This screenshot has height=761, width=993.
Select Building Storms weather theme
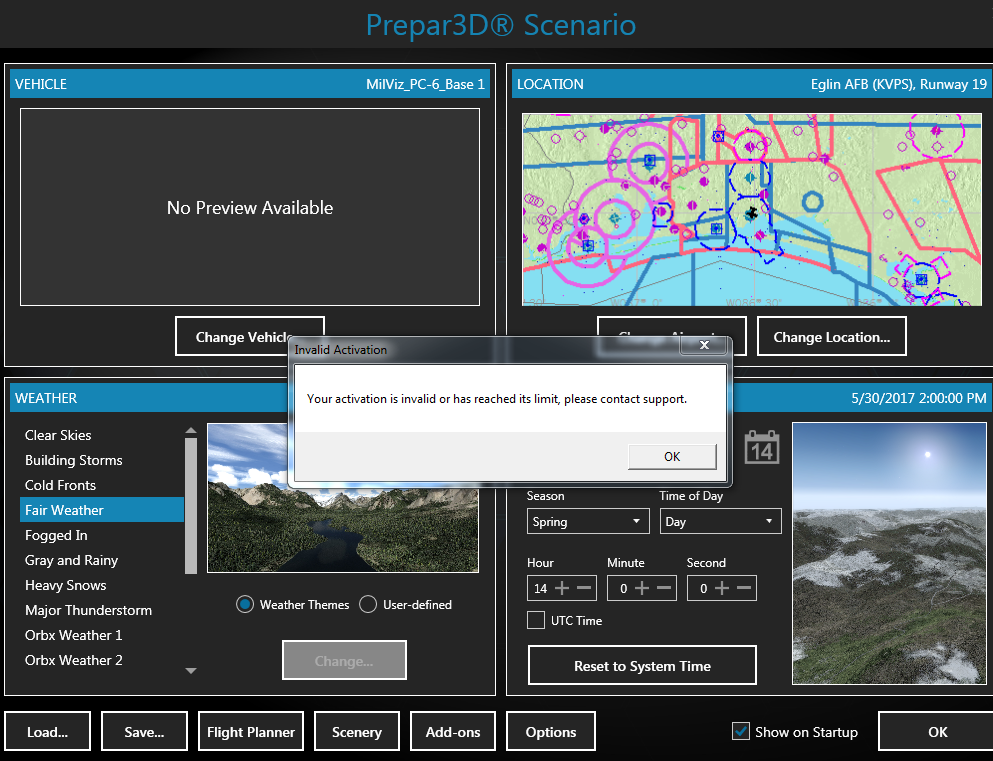tap(102, 460)
